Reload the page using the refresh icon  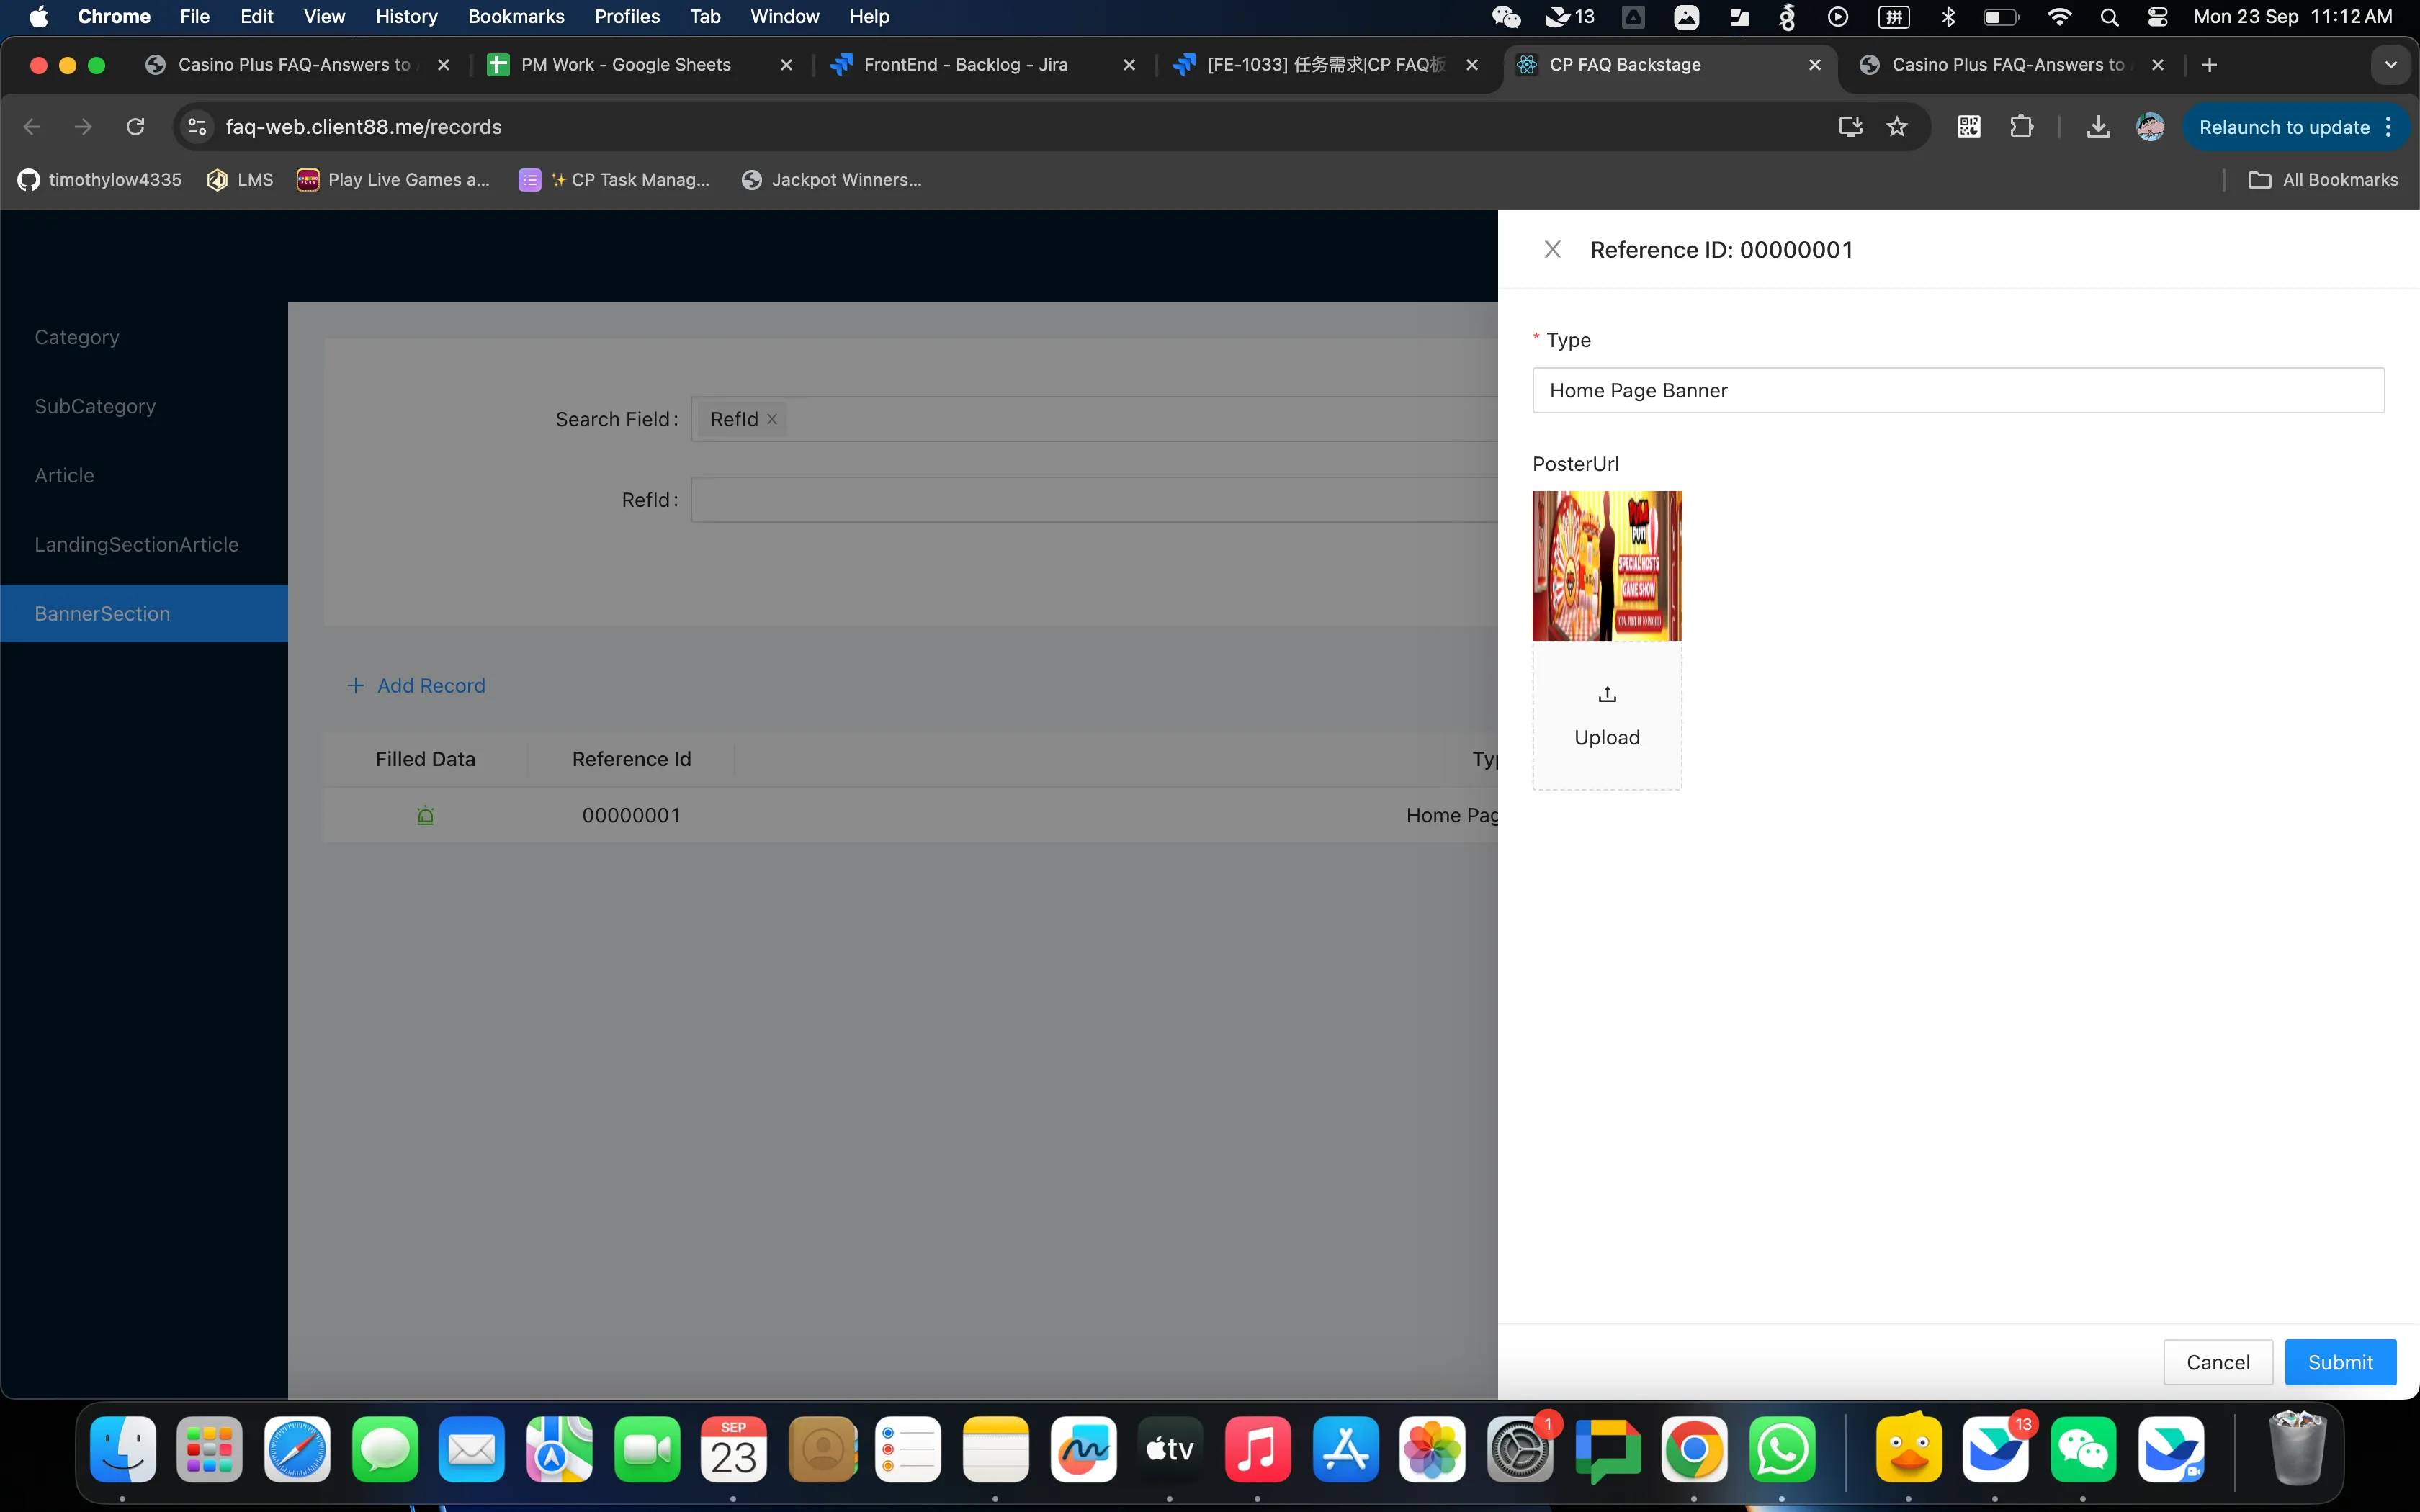(135, 127)
